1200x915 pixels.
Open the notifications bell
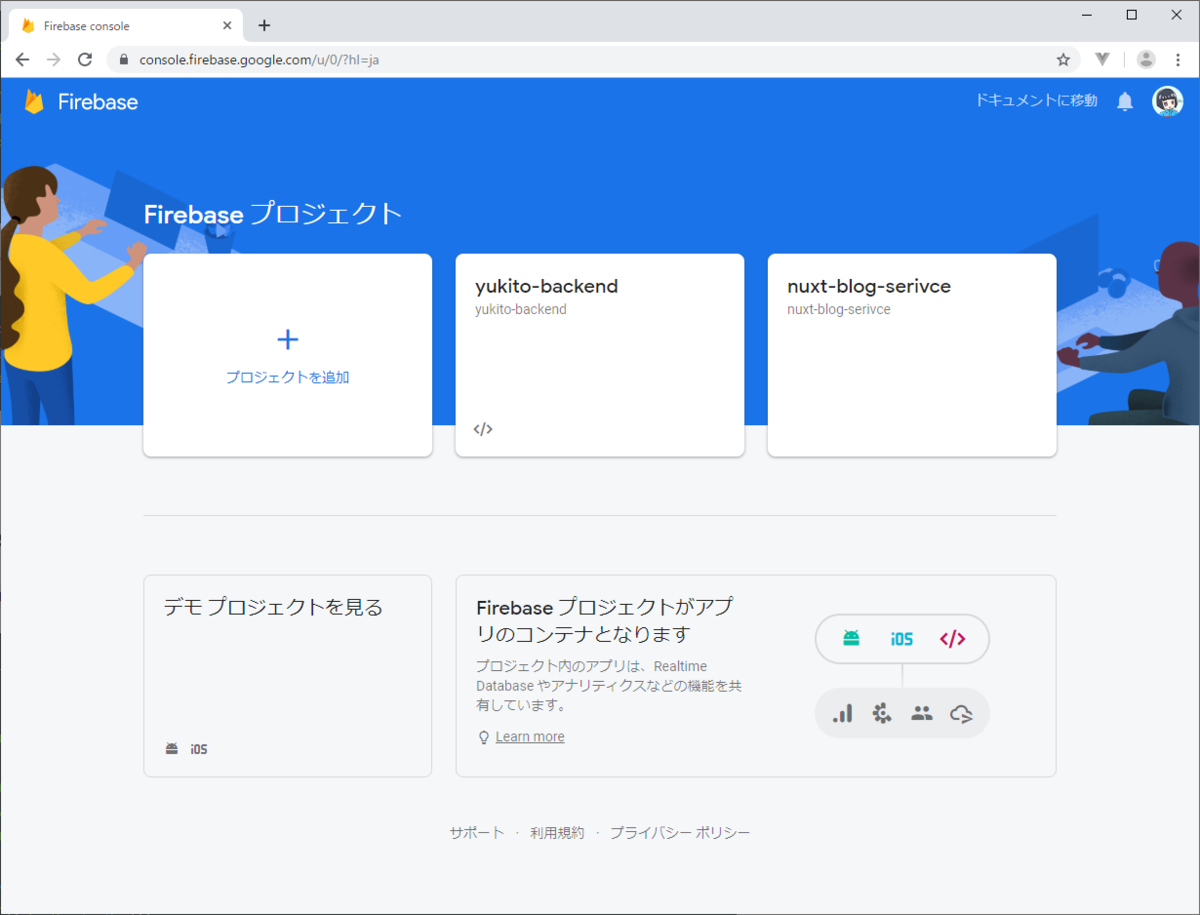click(1125, 101)
